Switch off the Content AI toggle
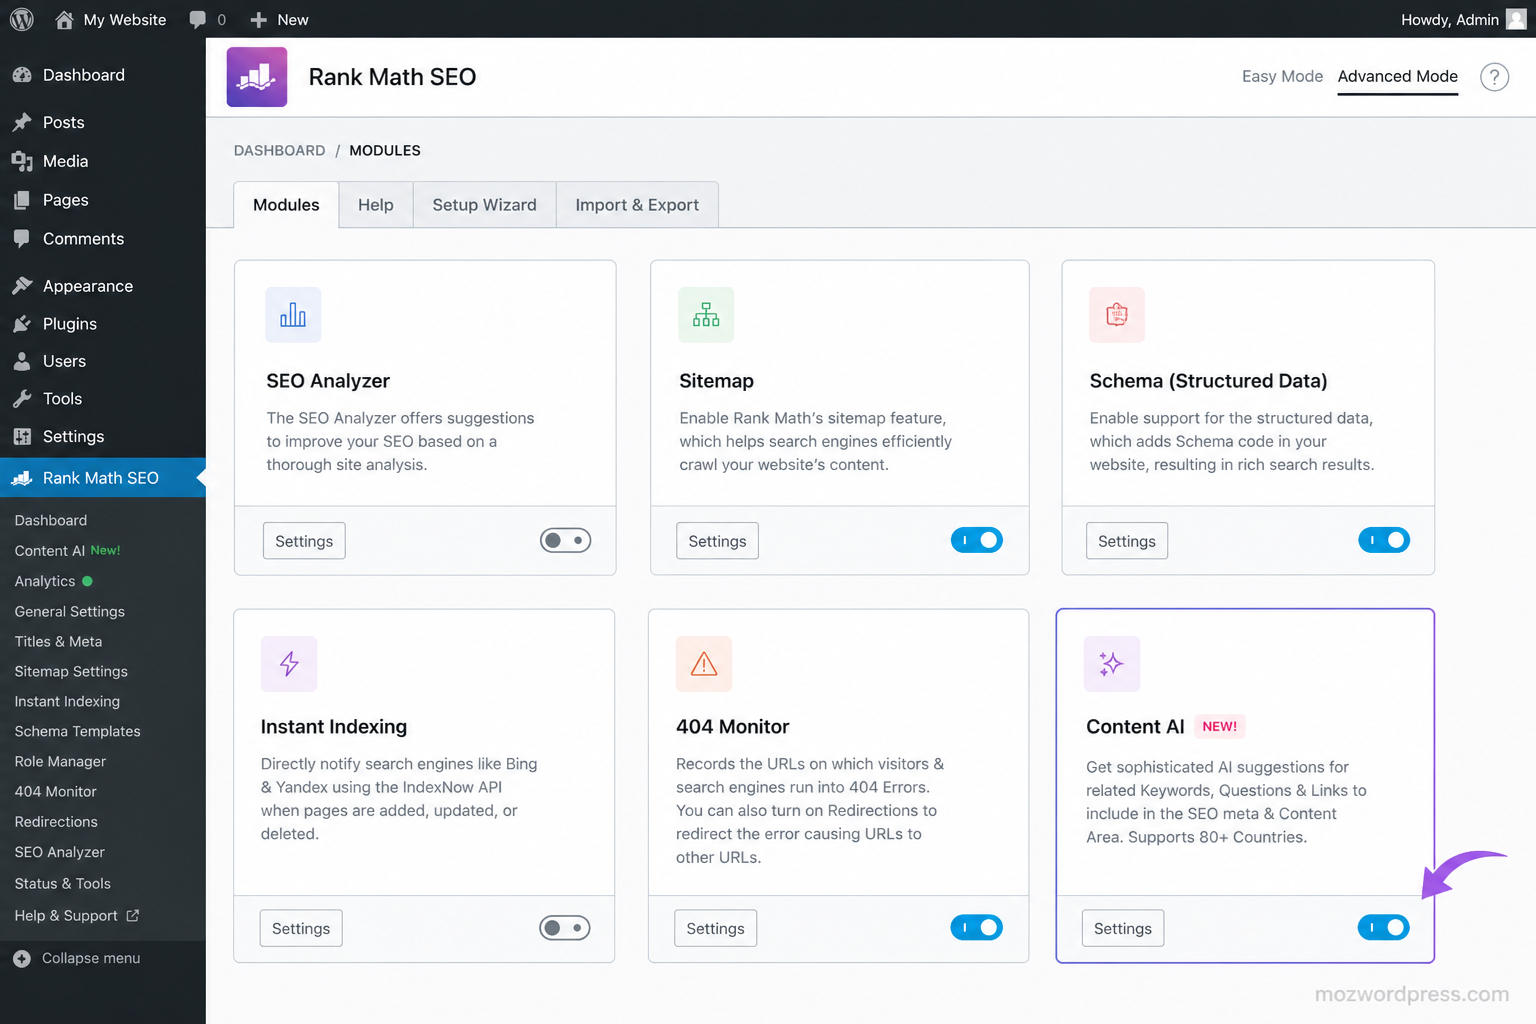Image resolution: width=1536 pixels, height=1024 pixels. (x=1384, y=928)
